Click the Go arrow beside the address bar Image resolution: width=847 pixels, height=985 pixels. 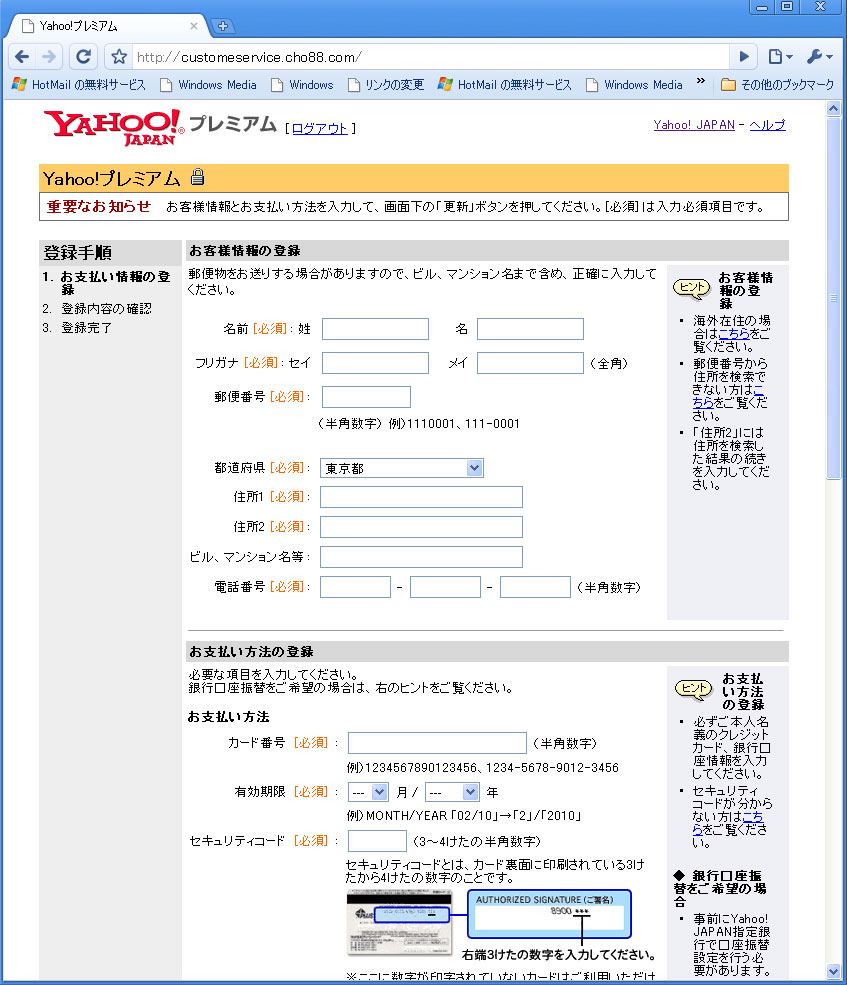pos(744,57)
